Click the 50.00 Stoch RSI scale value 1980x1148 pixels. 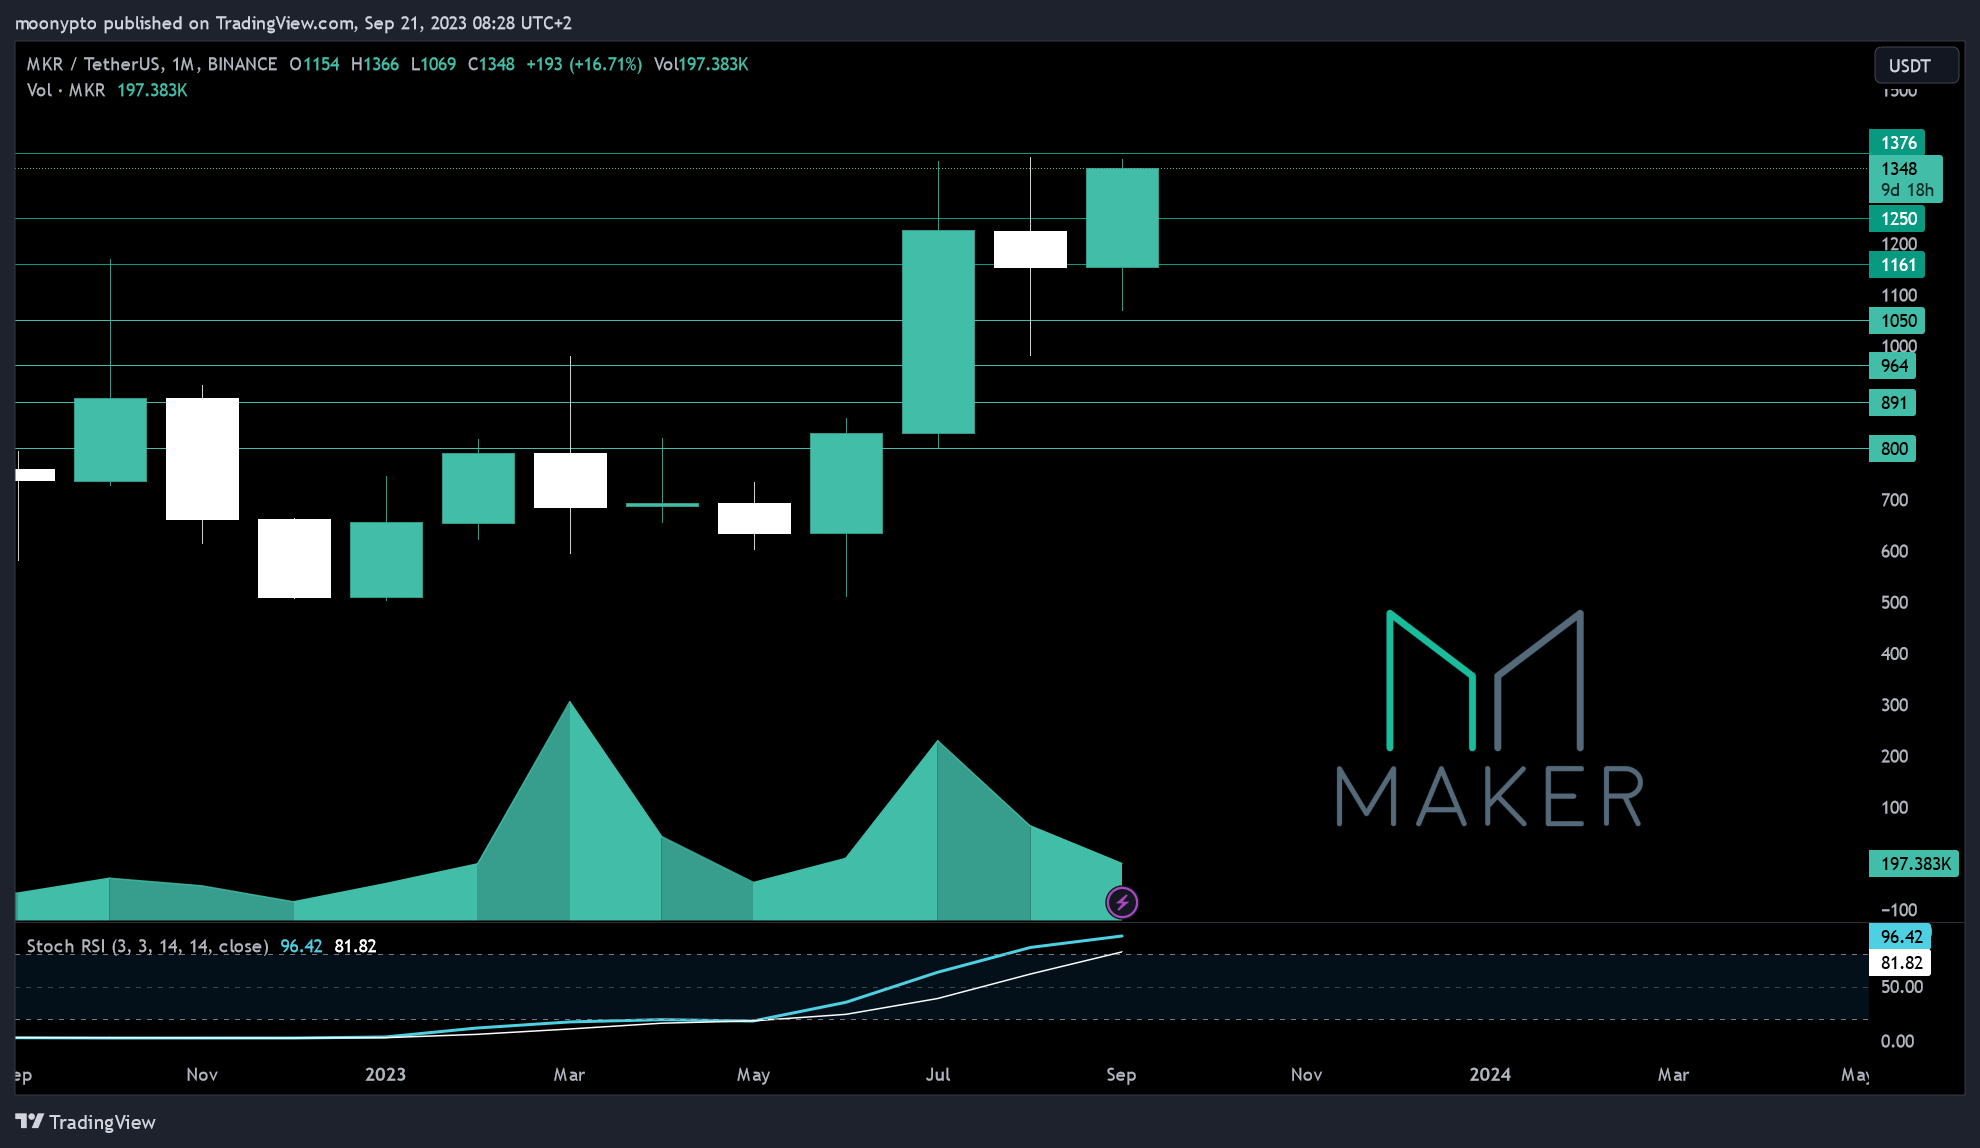1901,987
